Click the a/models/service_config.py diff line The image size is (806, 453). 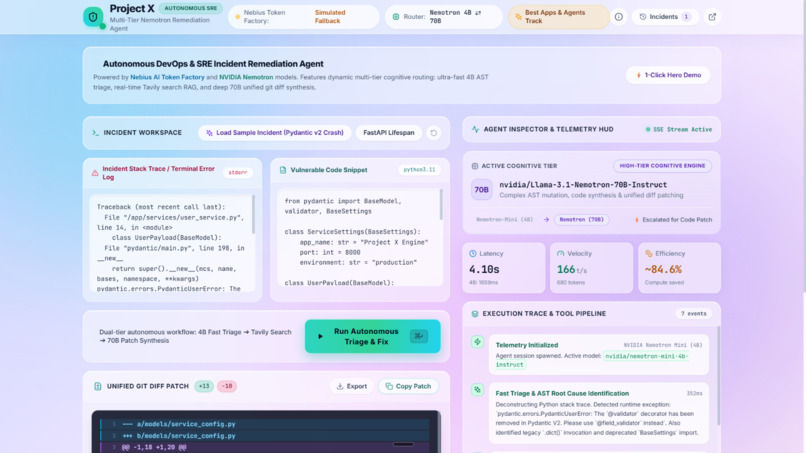[x=265, y=424]
